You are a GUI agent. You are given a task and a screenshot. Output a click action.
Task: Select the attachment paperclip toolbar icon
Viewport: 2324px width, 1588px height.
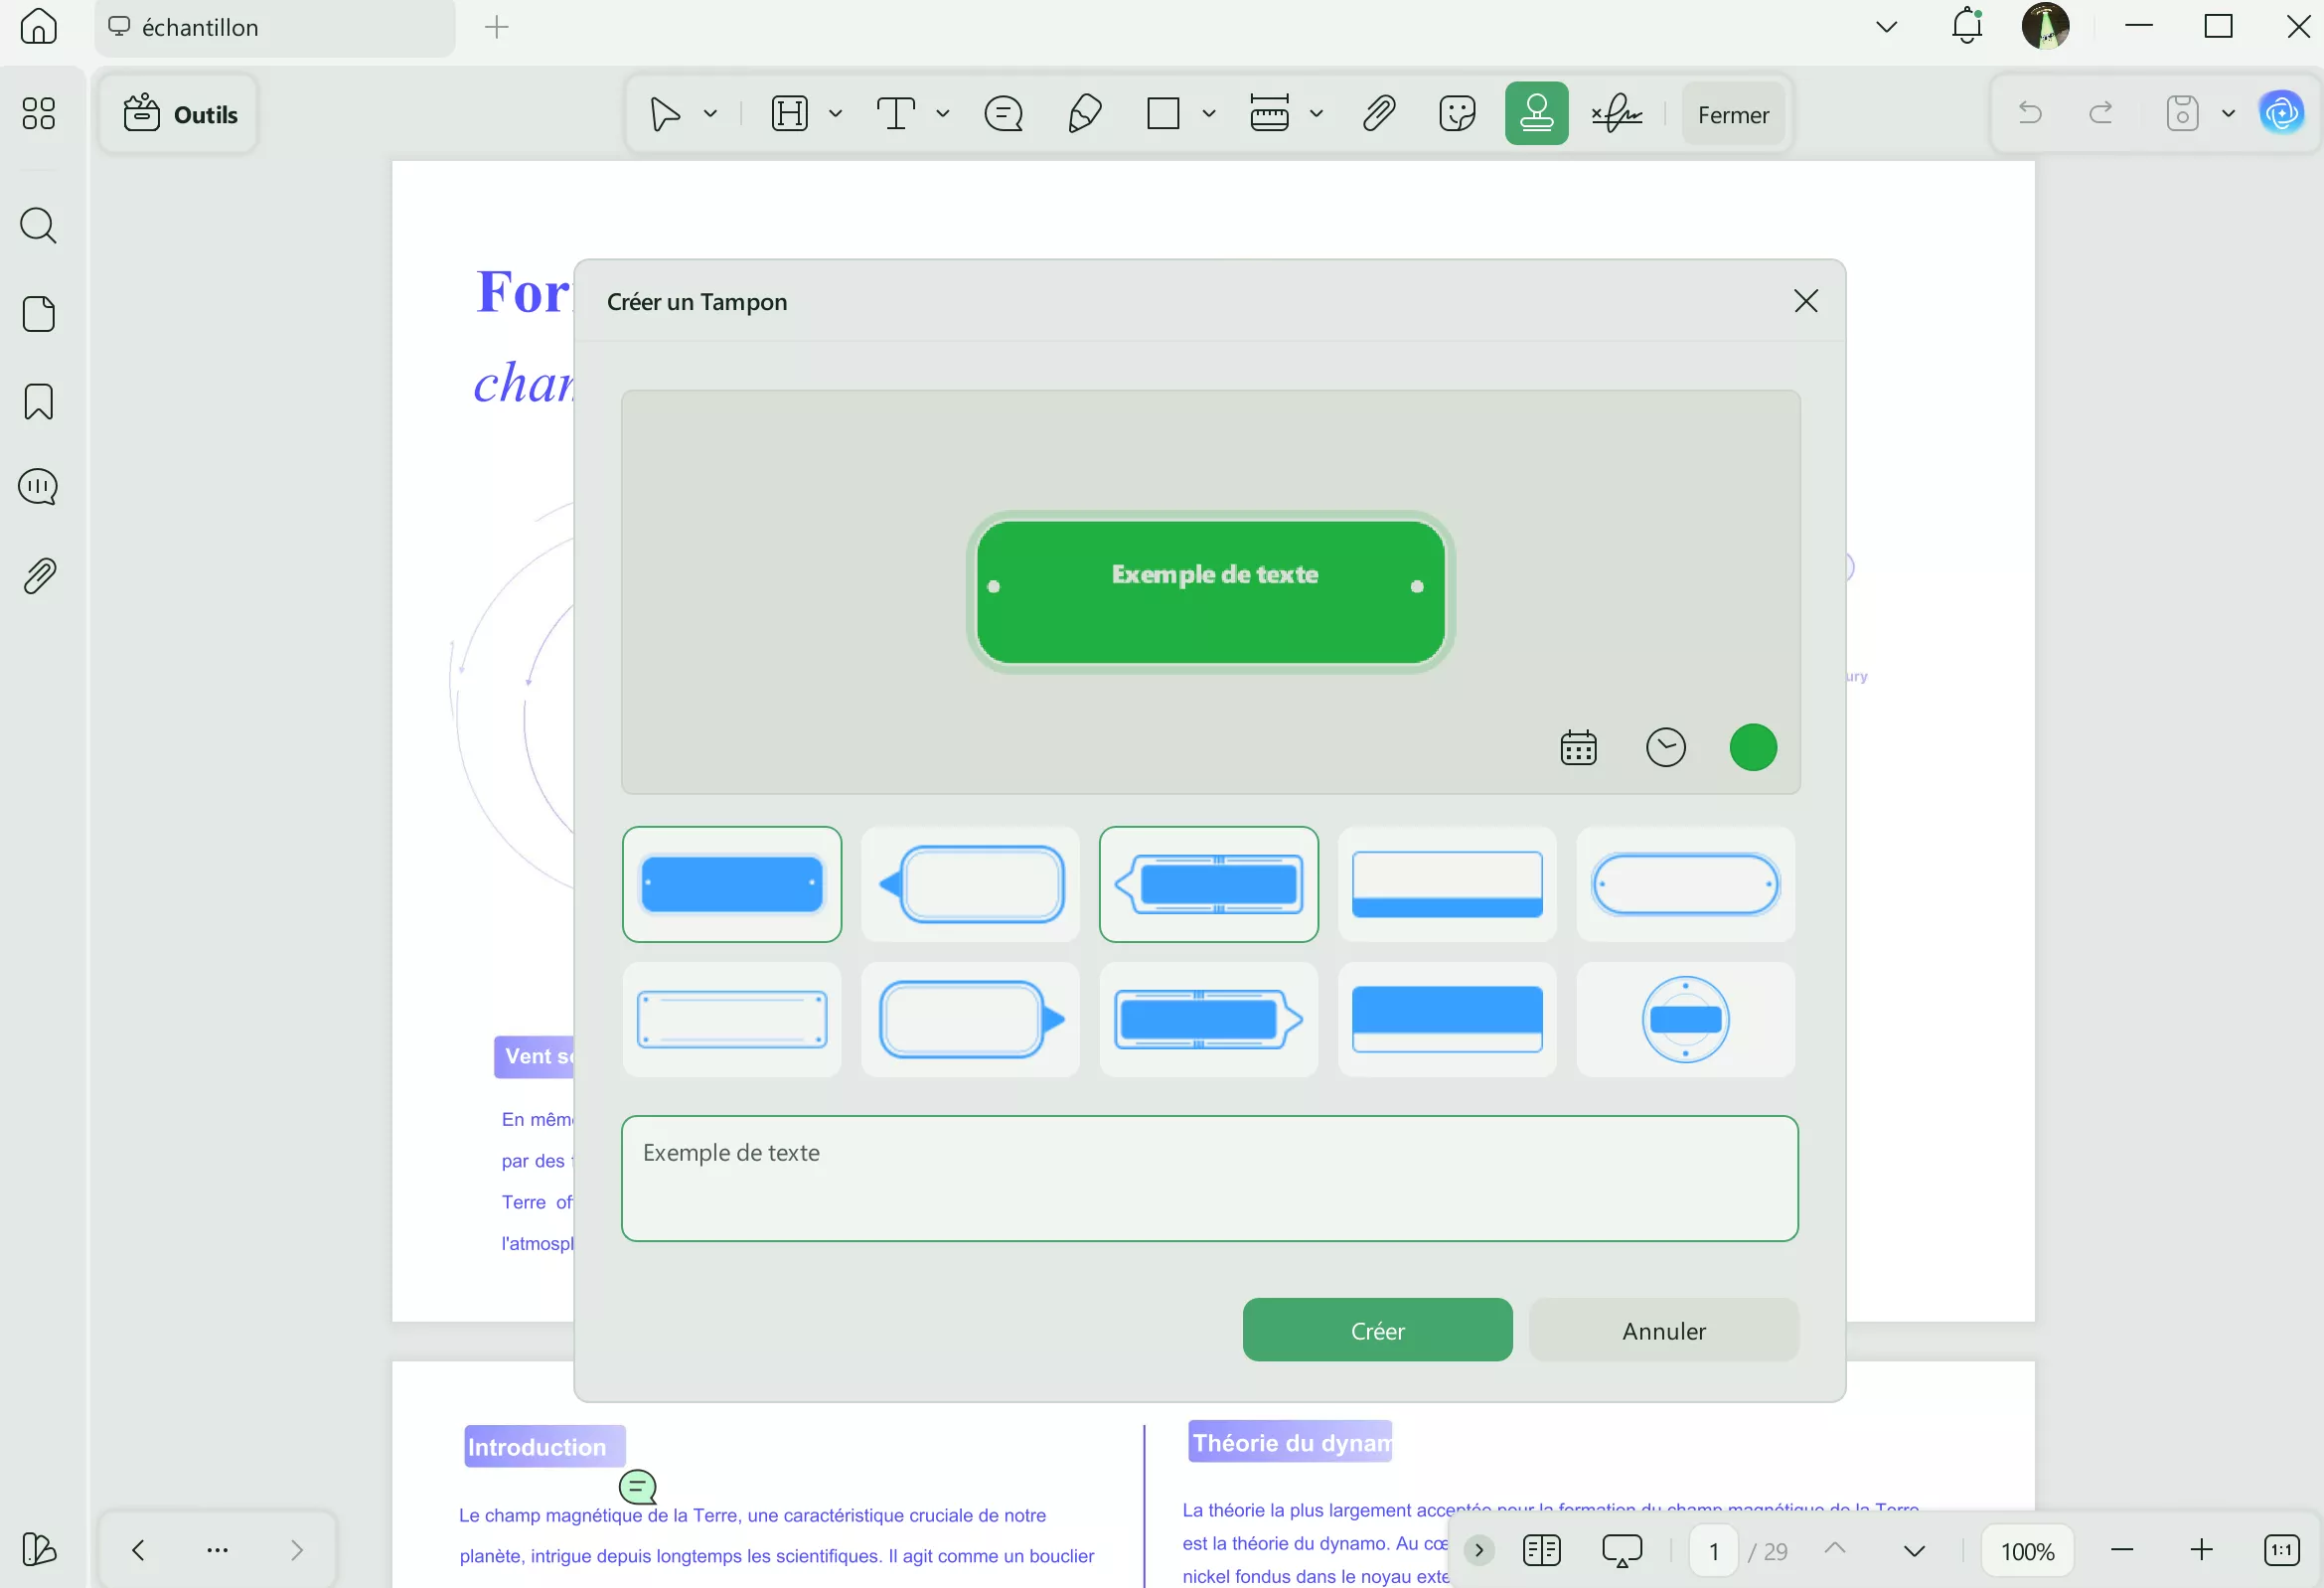pyautogui.click(x=1378, y=114)
